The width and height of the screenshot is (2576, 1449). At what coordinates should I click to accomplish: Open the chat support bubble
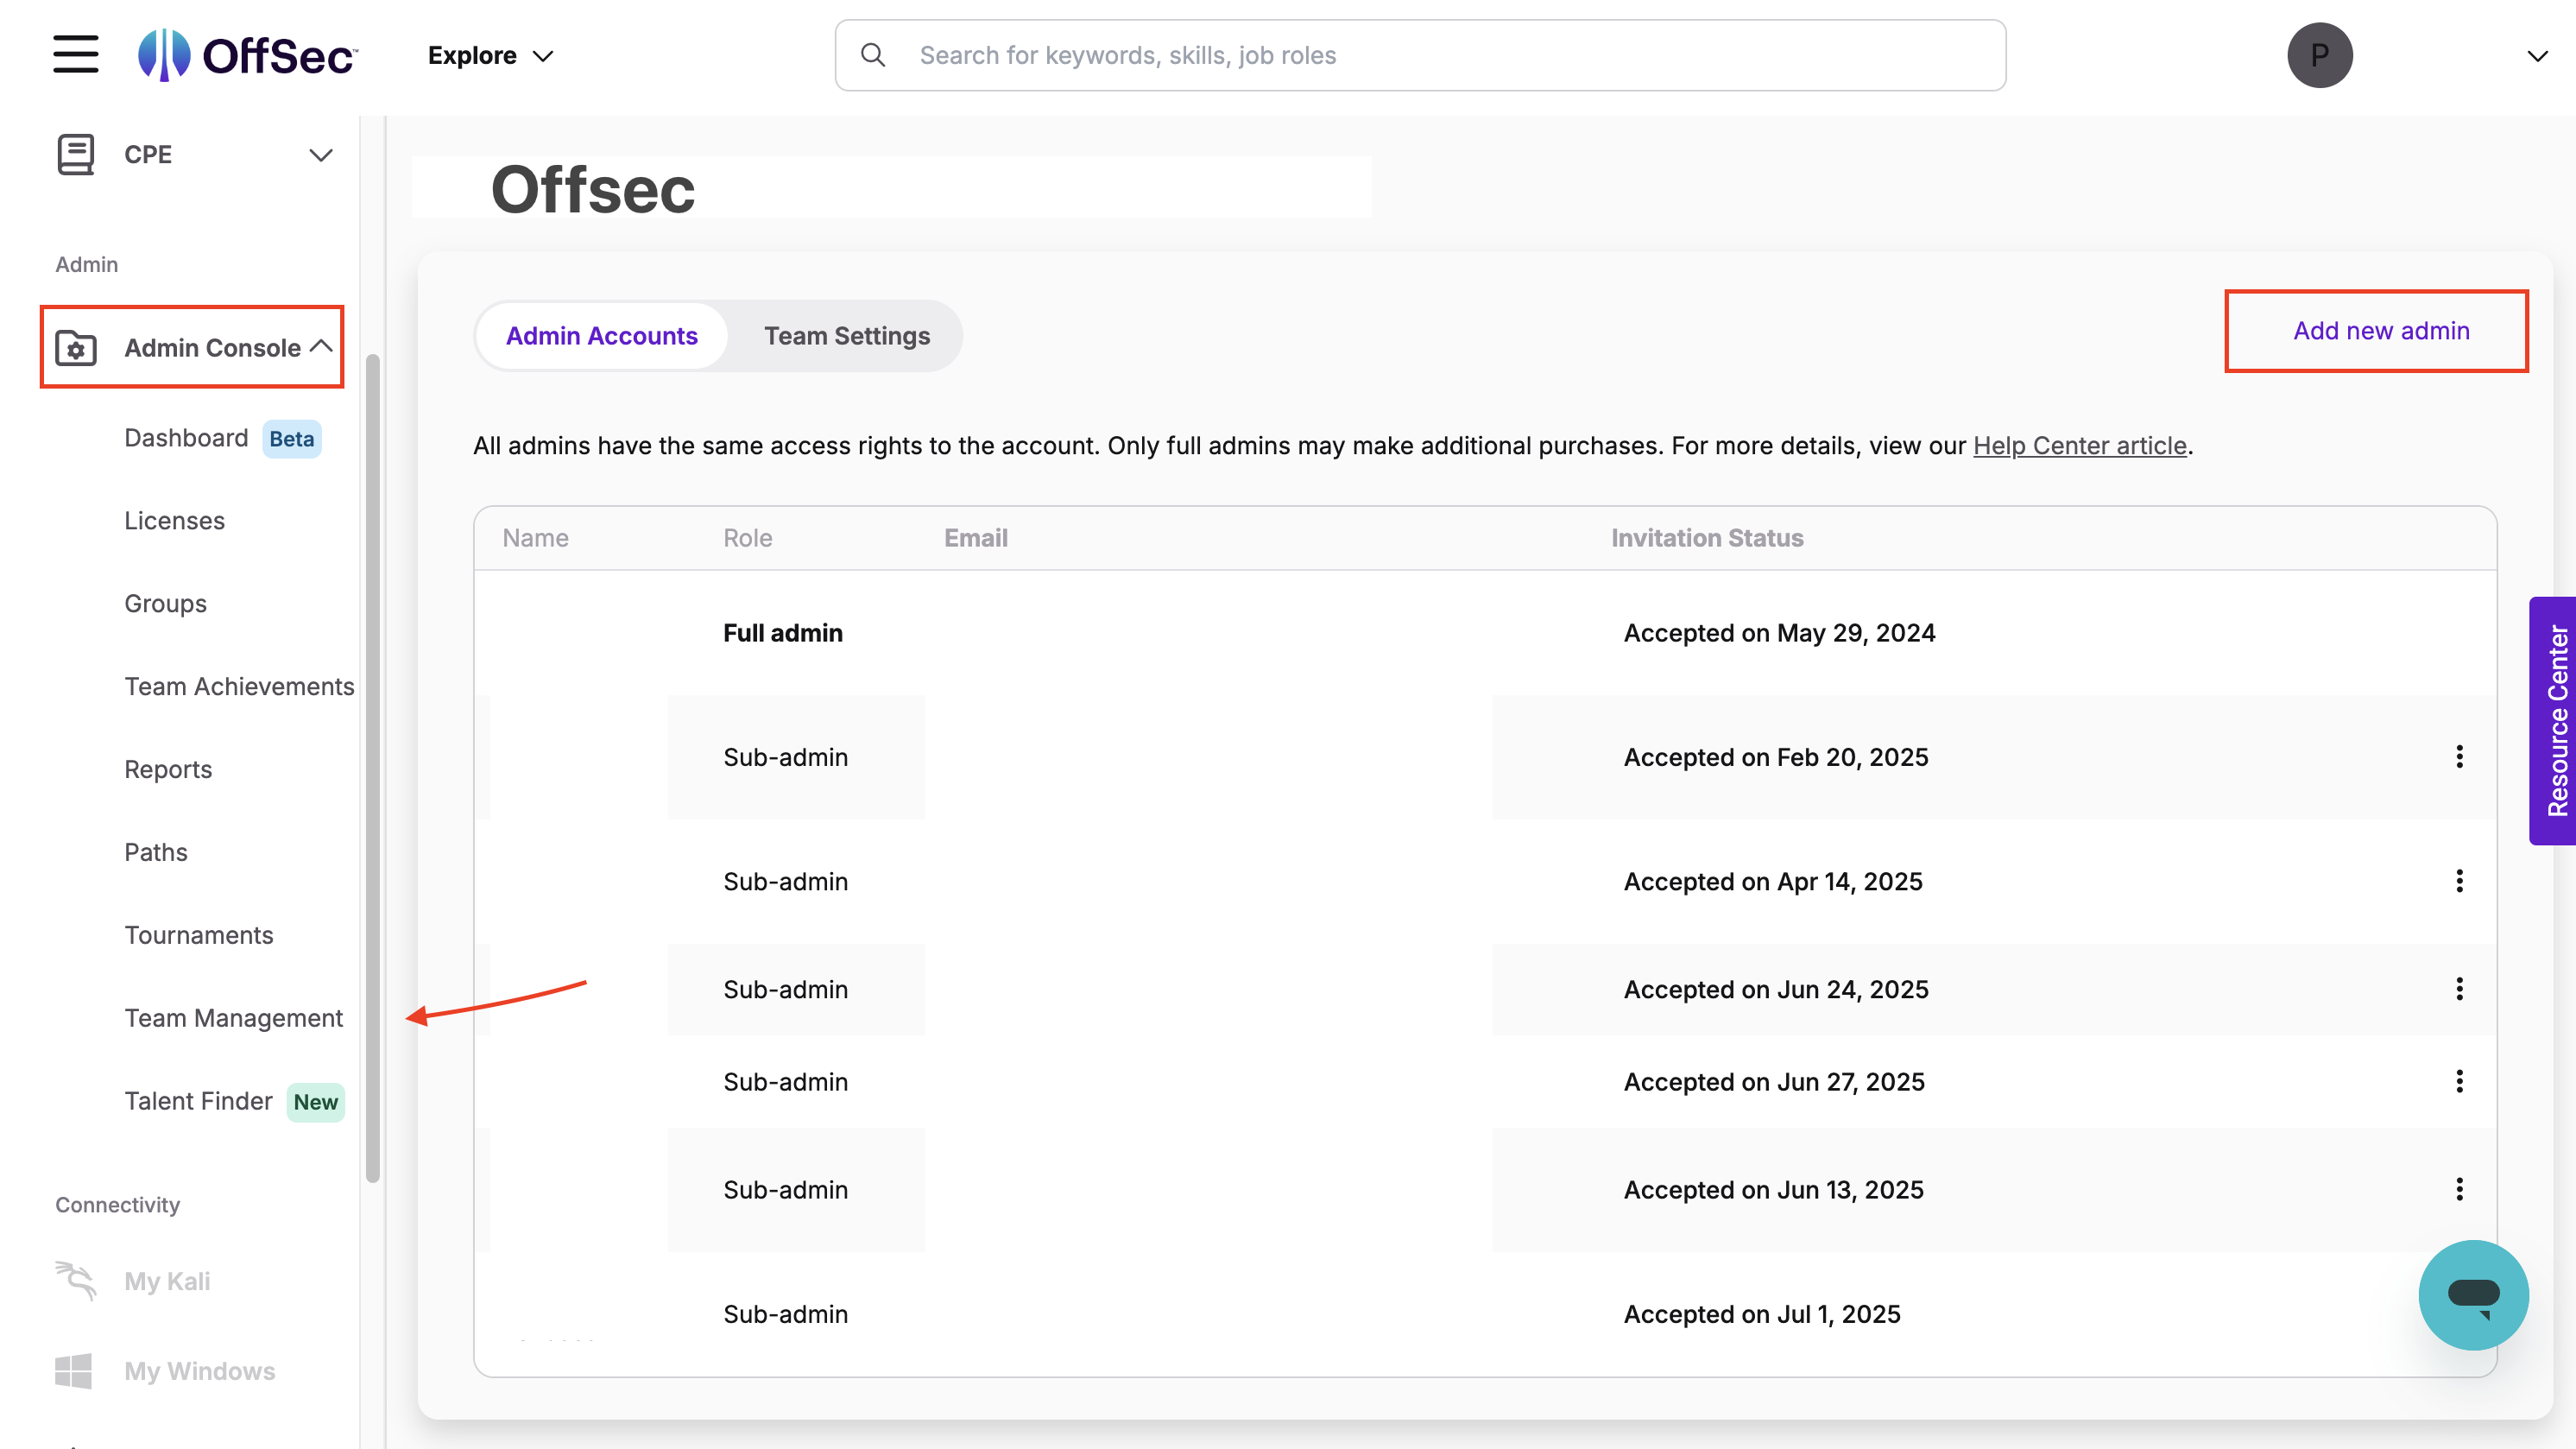[x=2473, y=1294]
